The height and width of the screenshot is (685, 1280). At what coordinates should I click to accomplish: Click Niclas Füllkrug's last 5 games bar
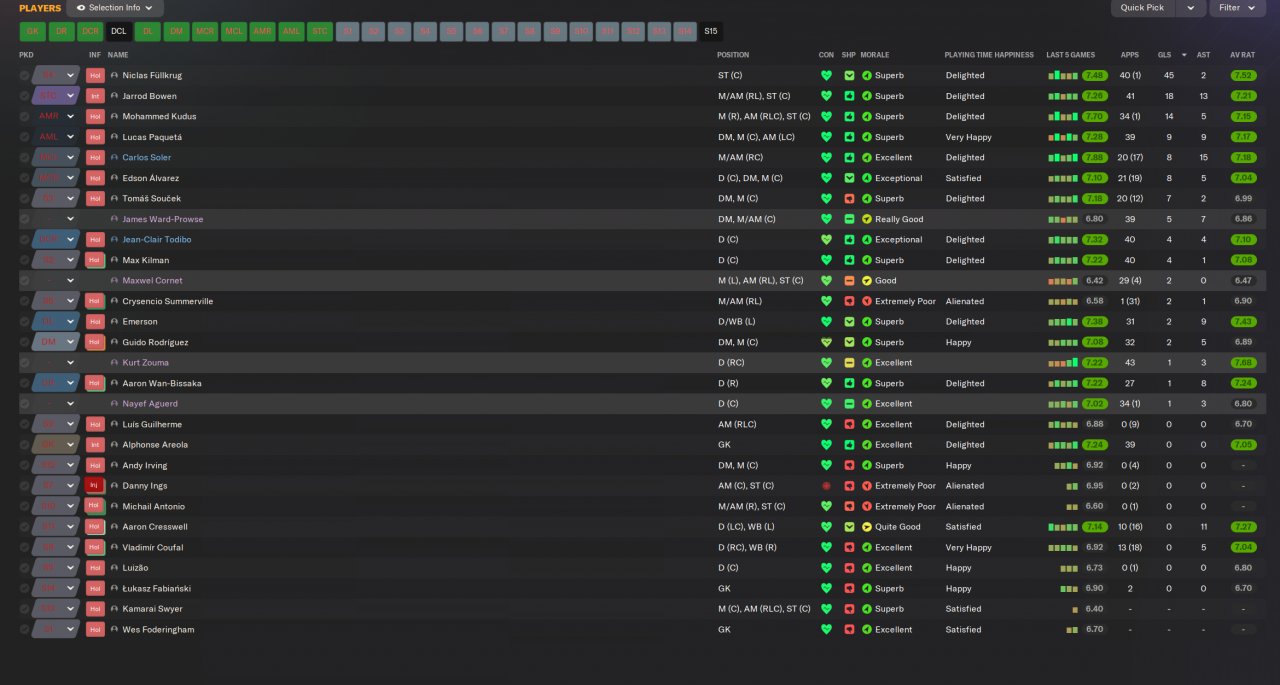pyautogui.click(x=1063, y=75)
